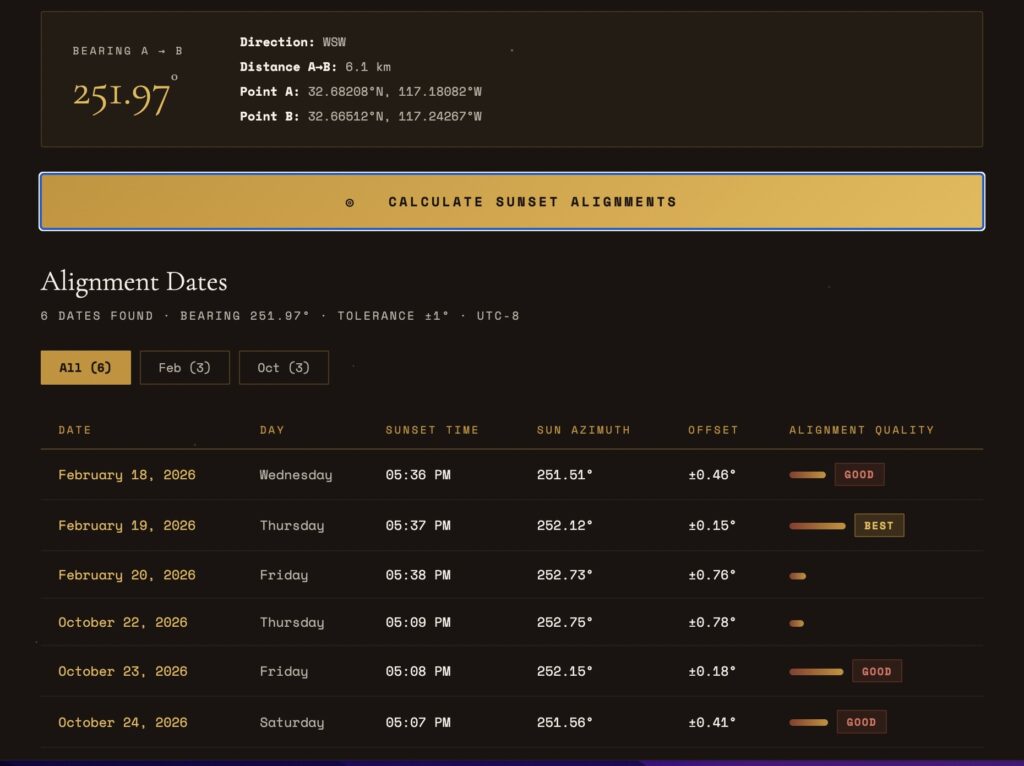Click the Offset column header
Viewport: 1024px width, 766px height.
click(712, 430)
